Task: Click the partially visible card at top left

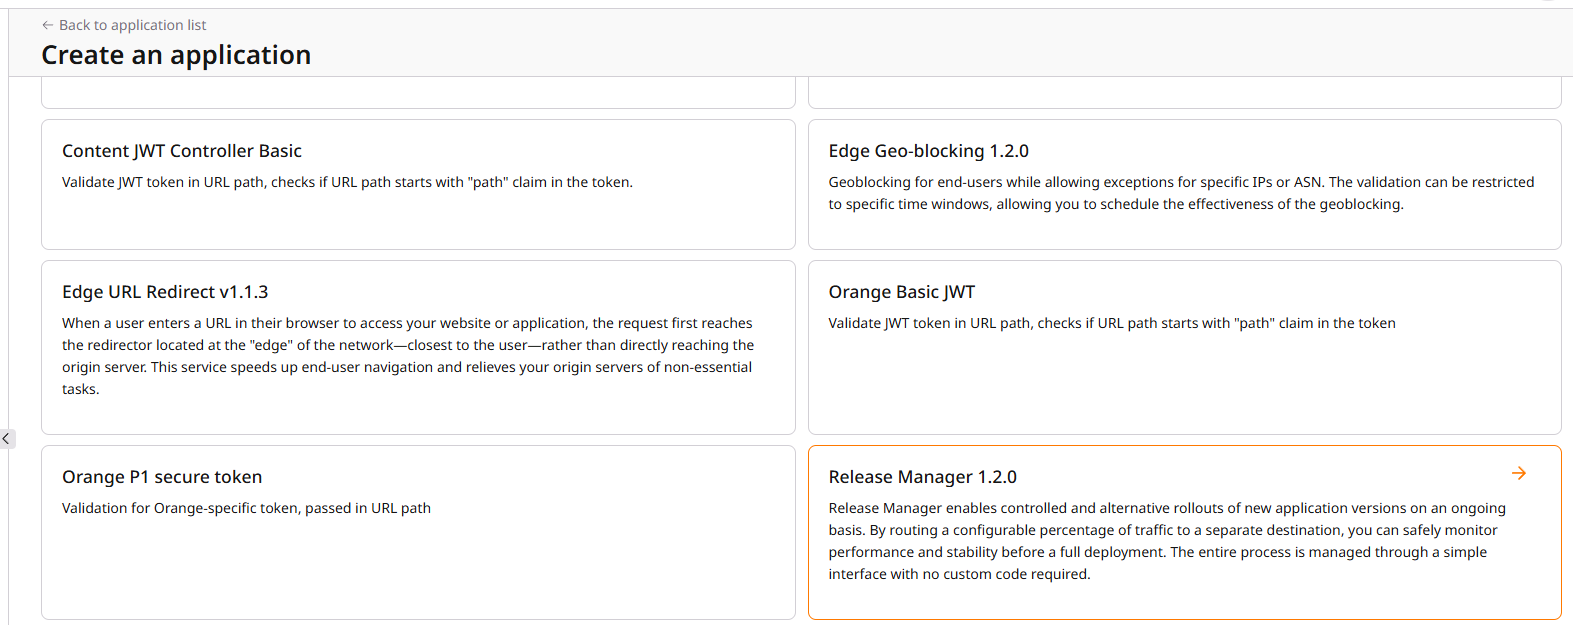Action: pos(418,97)
